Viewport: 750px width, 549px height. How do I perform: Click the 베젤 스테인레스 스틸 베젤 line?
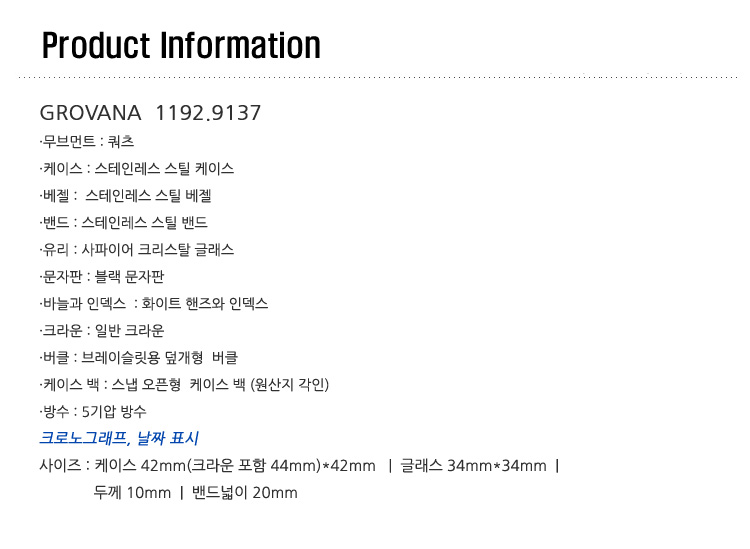pos(125,196)
